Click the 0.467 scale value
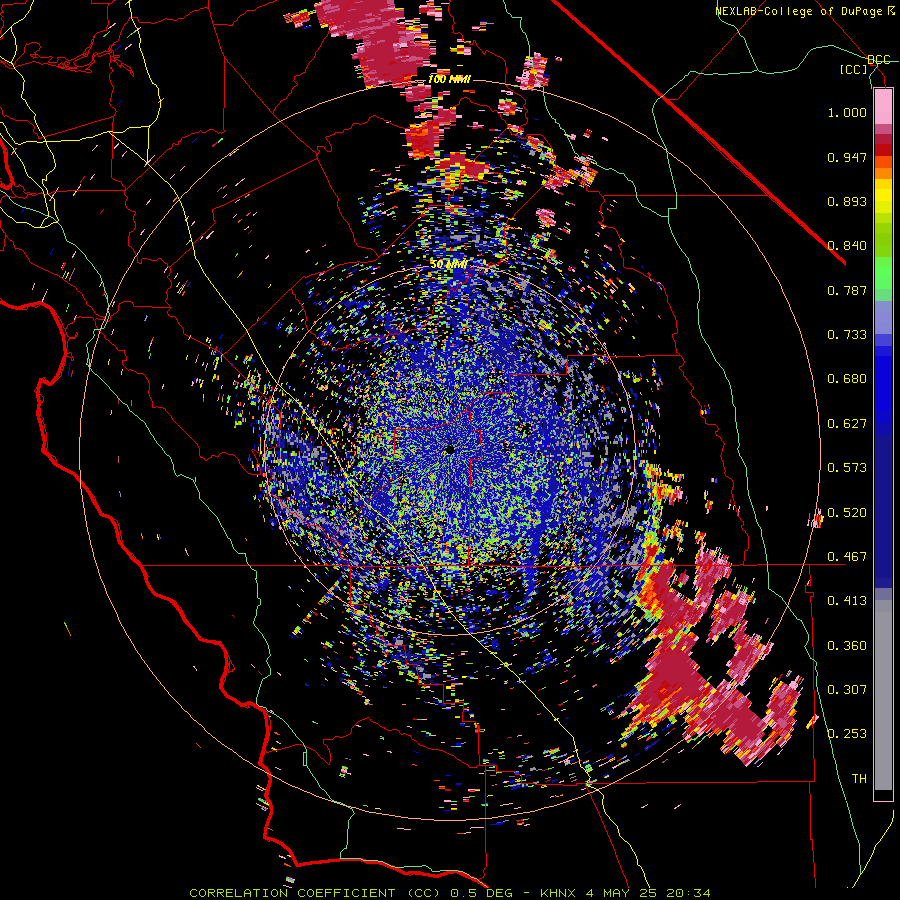The height and width of the screenshot is (900, 900). 847,557
